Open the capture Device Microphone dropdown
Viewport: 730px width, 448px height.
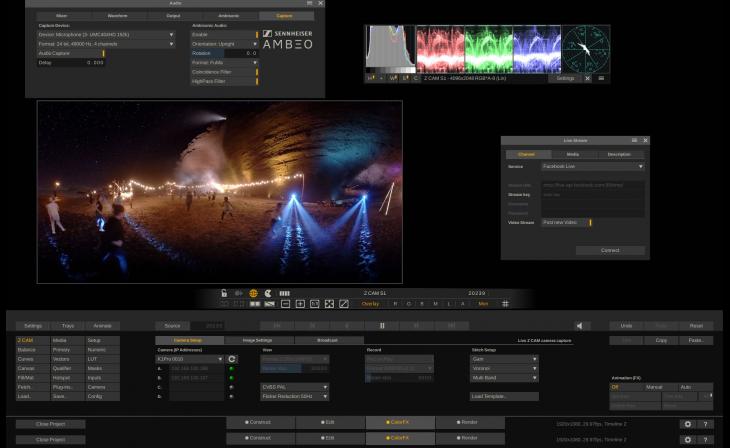coord(106,34)
